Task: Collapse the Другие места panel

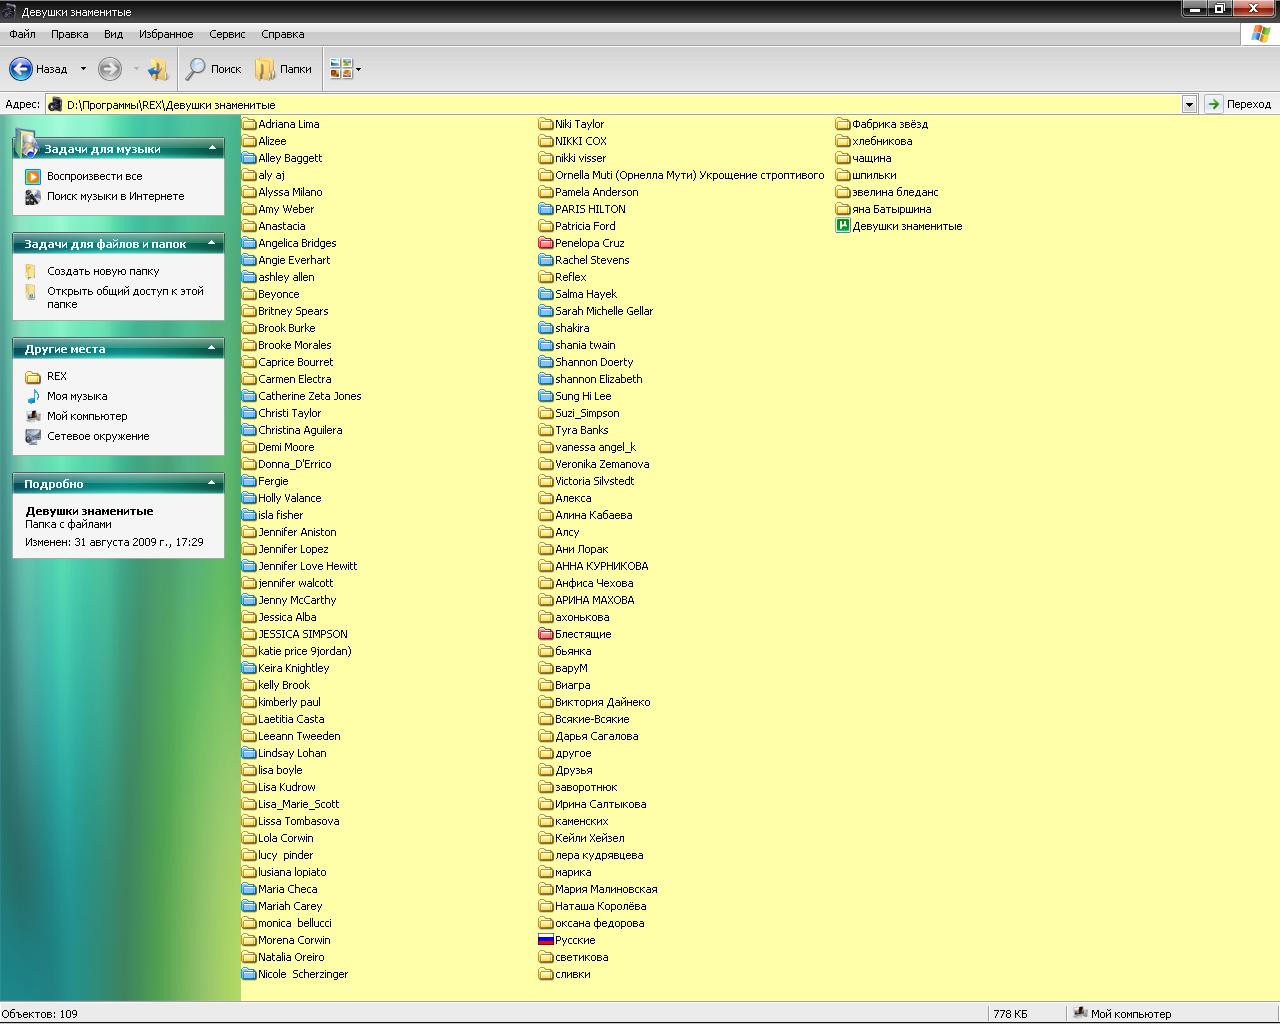Action: [x=212, y=348]
